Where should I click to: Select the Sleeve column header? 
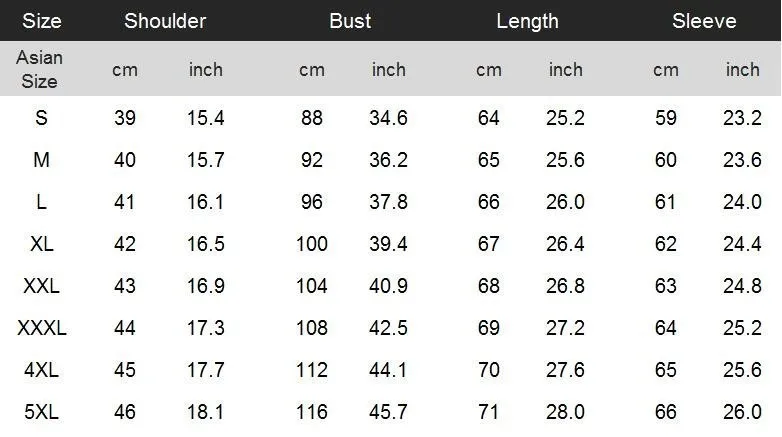[704, 21]
